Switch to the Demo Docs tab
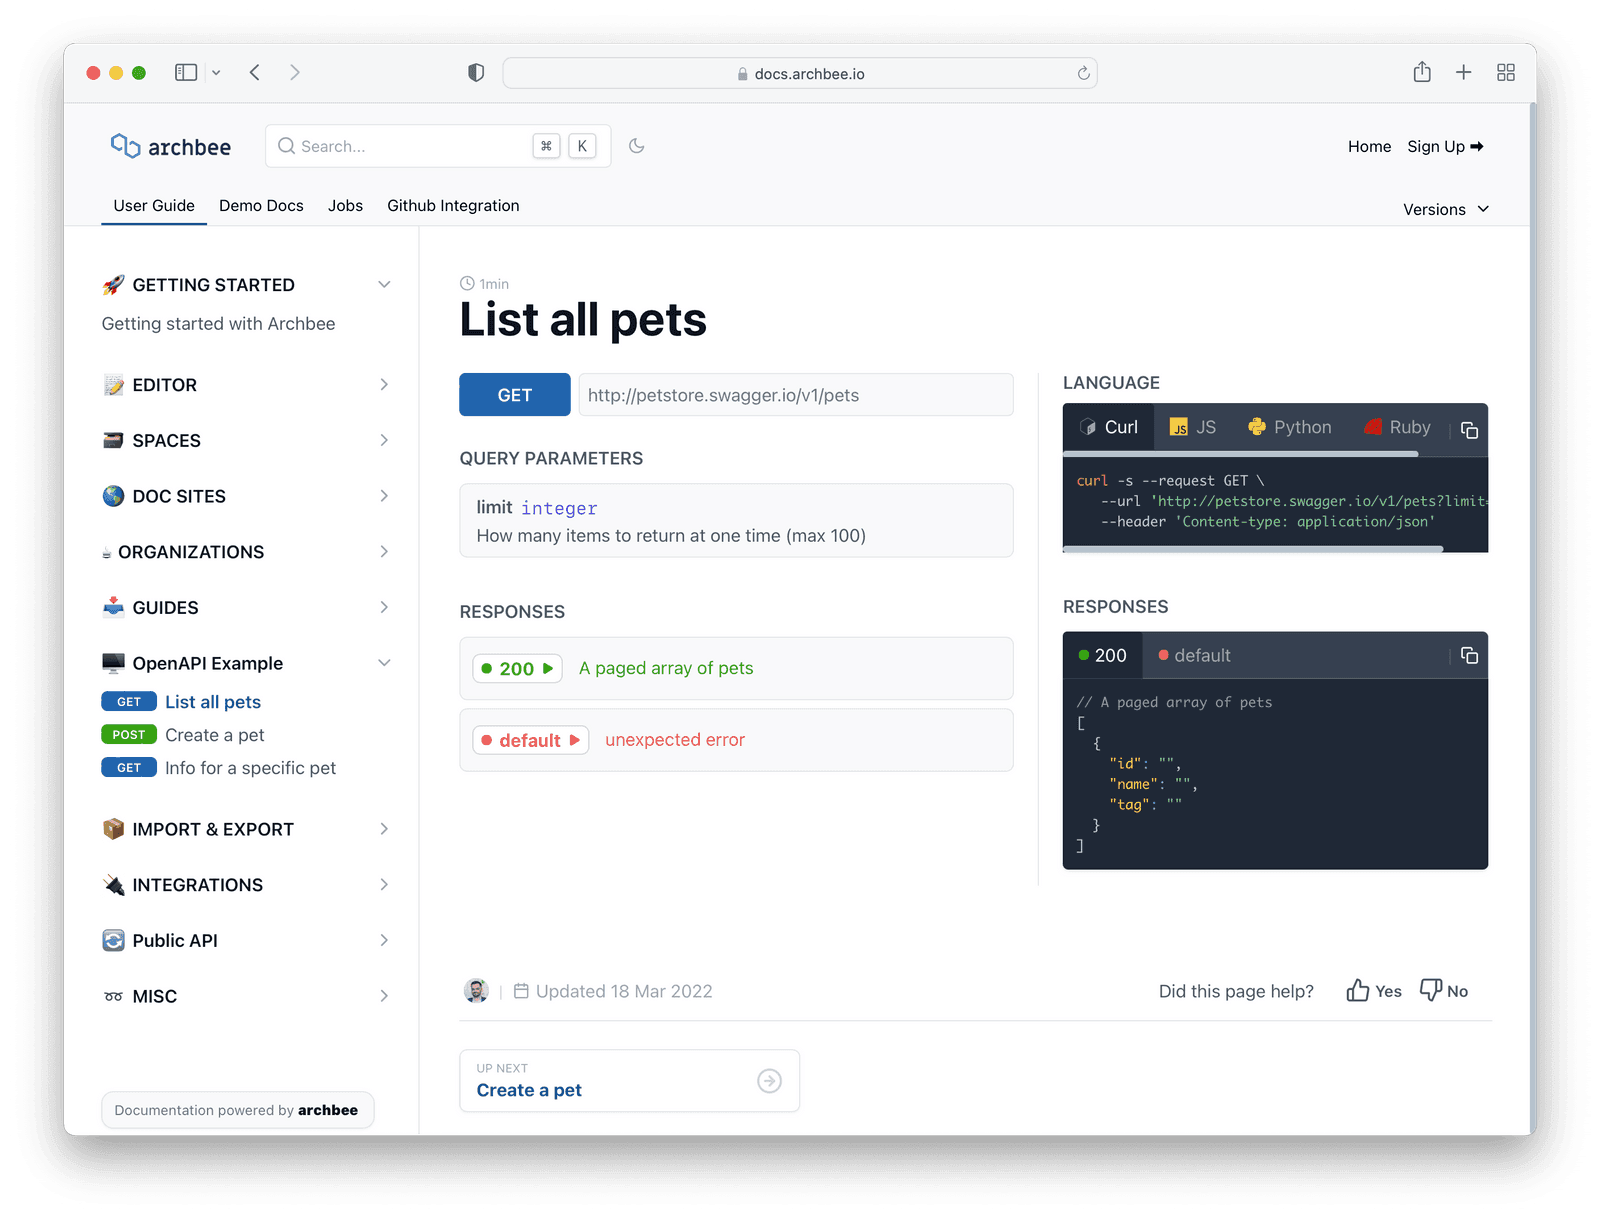Image resolution: width=1600 pixels, height=1219 pixels. pos(261,205)
